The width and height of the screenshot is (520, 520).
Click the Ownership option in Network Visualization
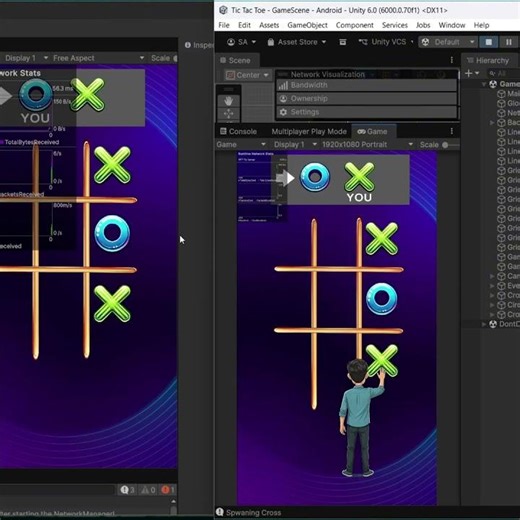[366, 99]
